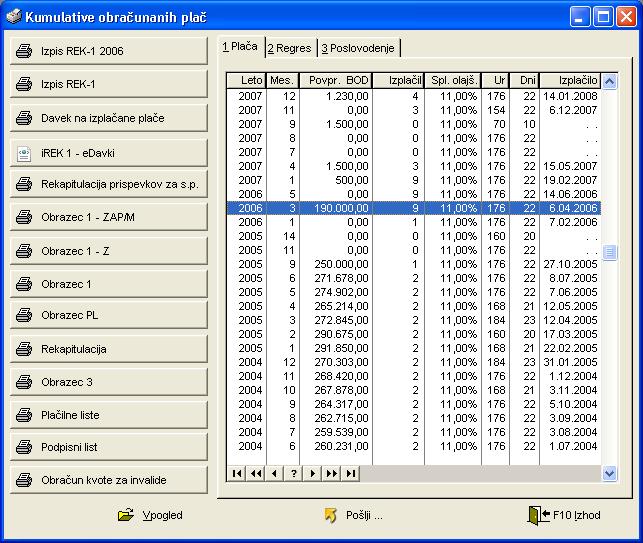Click the Pošlji ... button
643x543 pixels.
tap(354, 515)
